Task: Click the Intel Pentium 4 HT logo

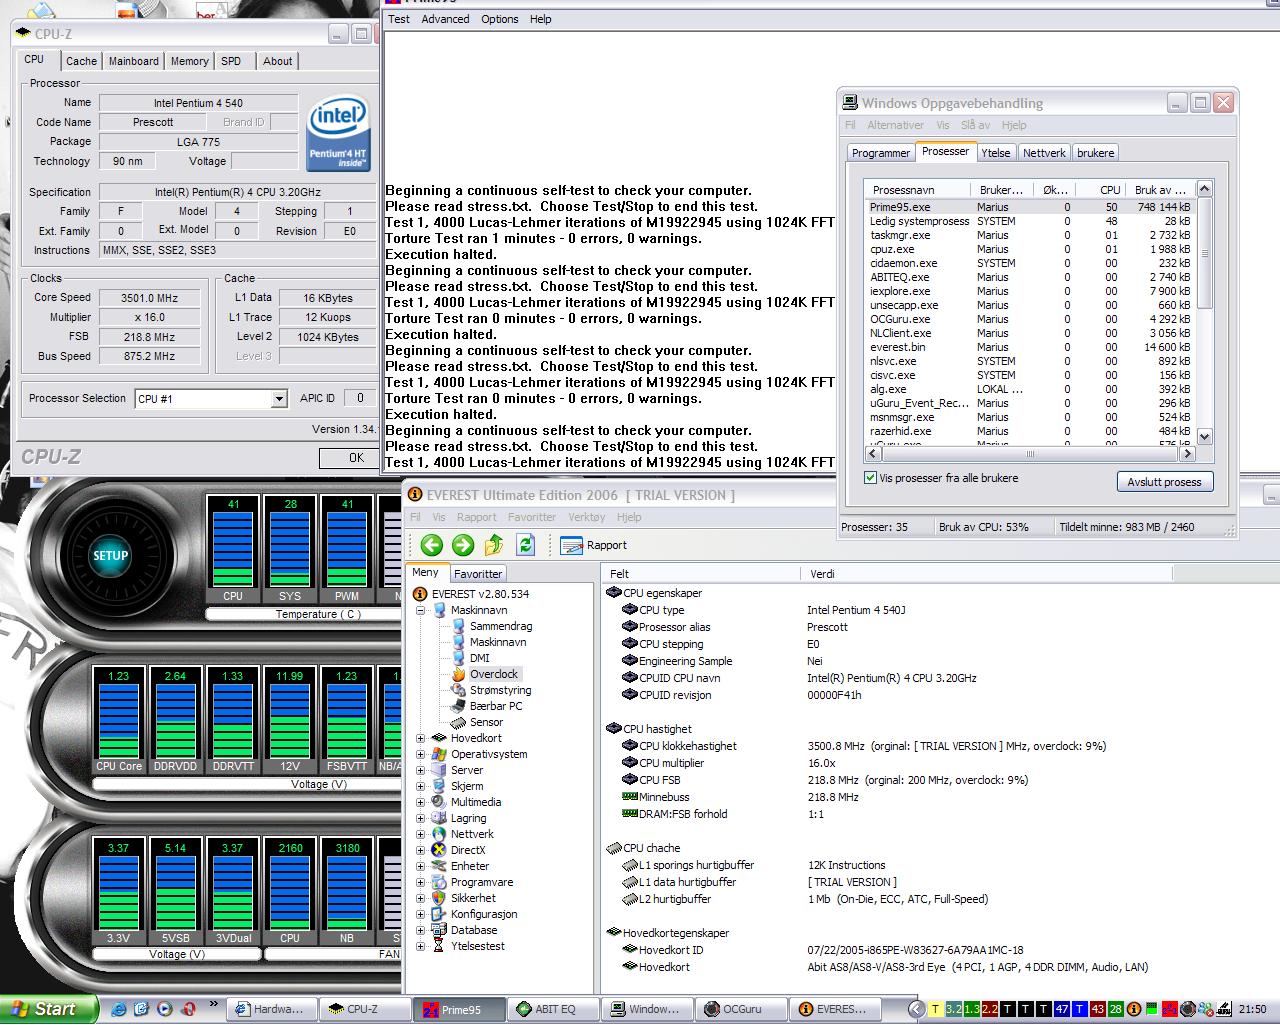Action: [x=339, y=133]
